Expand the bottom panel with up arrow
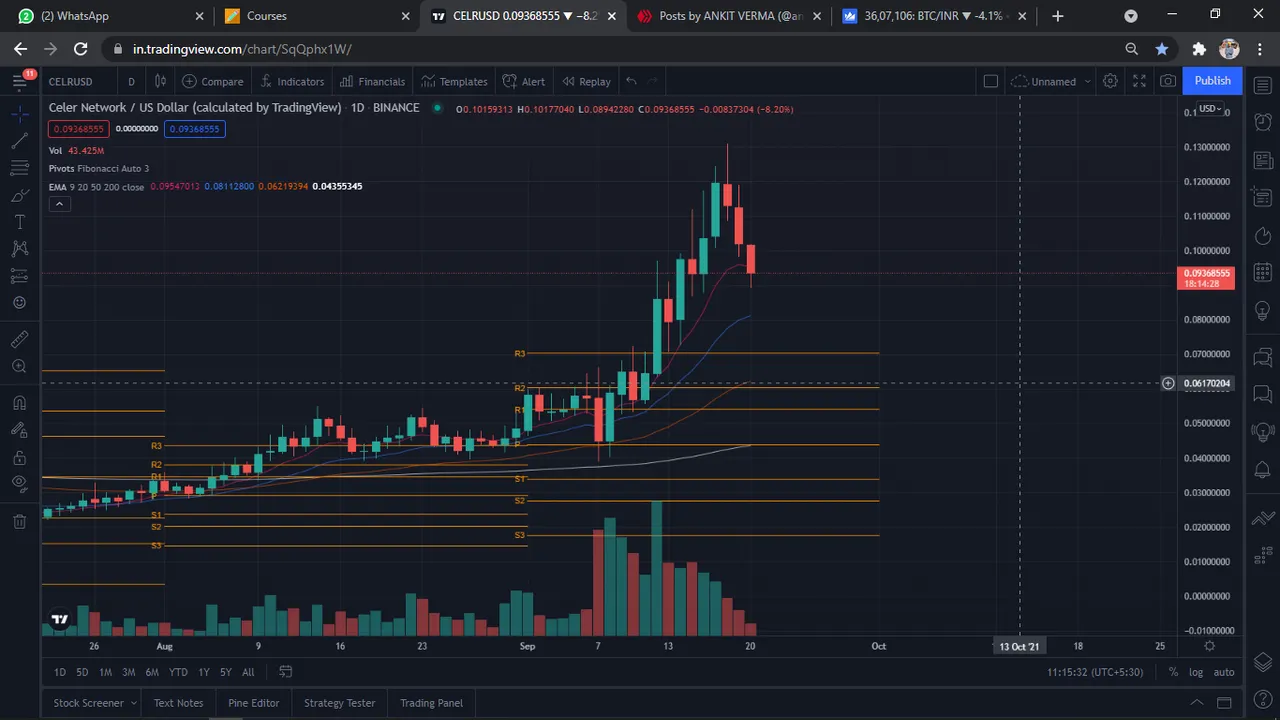1280x720 pixels. click(x=1197, y=703)
